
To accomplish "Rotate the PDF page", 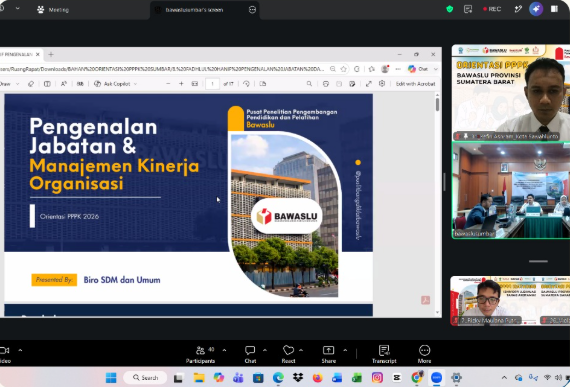I will (246, 84).
